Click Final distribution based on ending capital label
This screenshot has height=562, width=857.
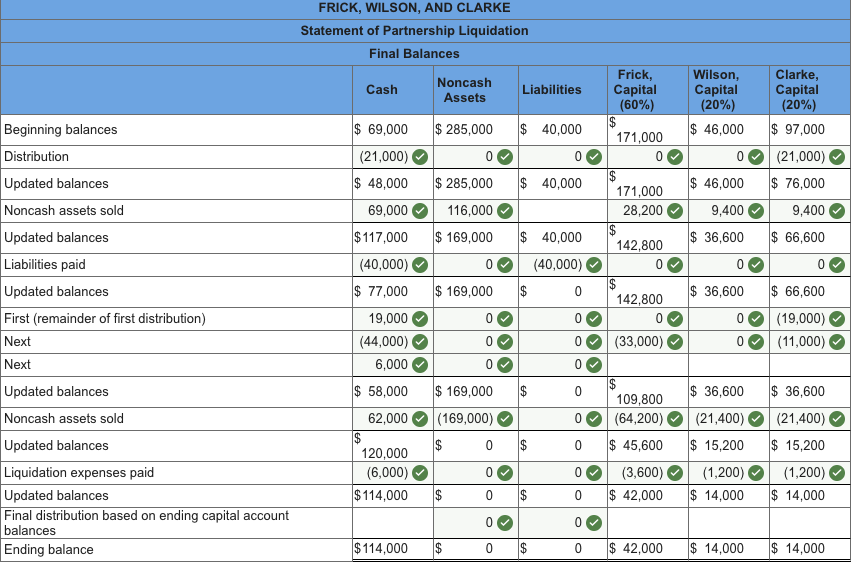[x=146, y=523]
